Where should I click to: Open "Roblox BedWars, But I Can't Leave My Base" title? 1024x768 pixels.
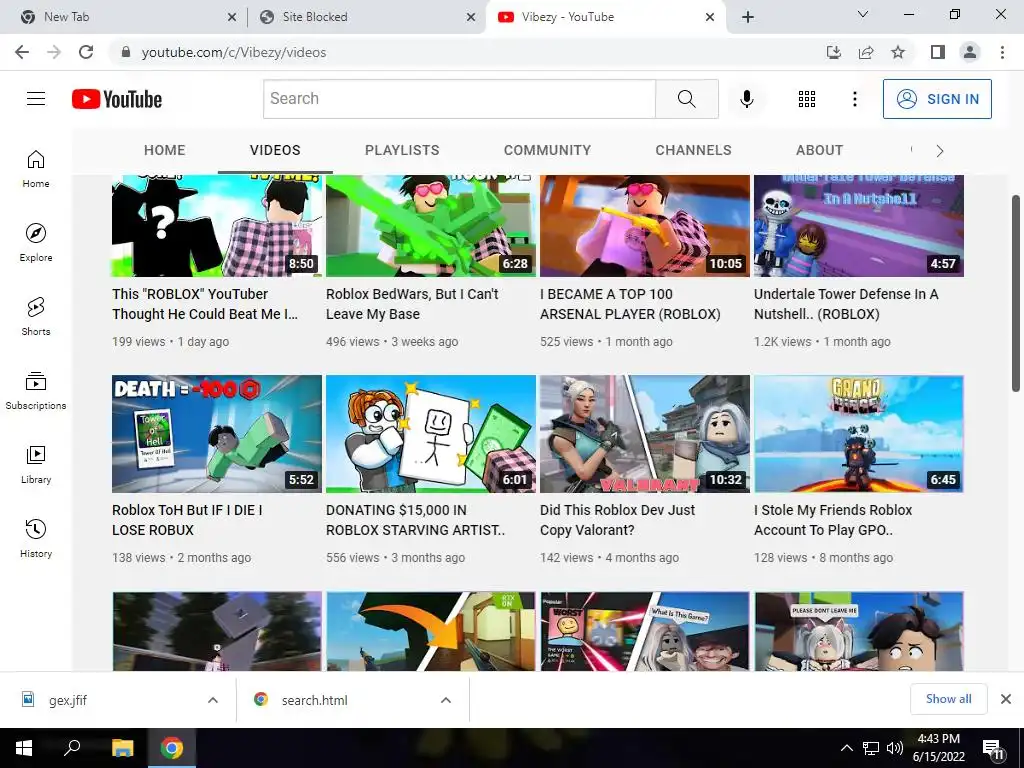coord(412,304)
